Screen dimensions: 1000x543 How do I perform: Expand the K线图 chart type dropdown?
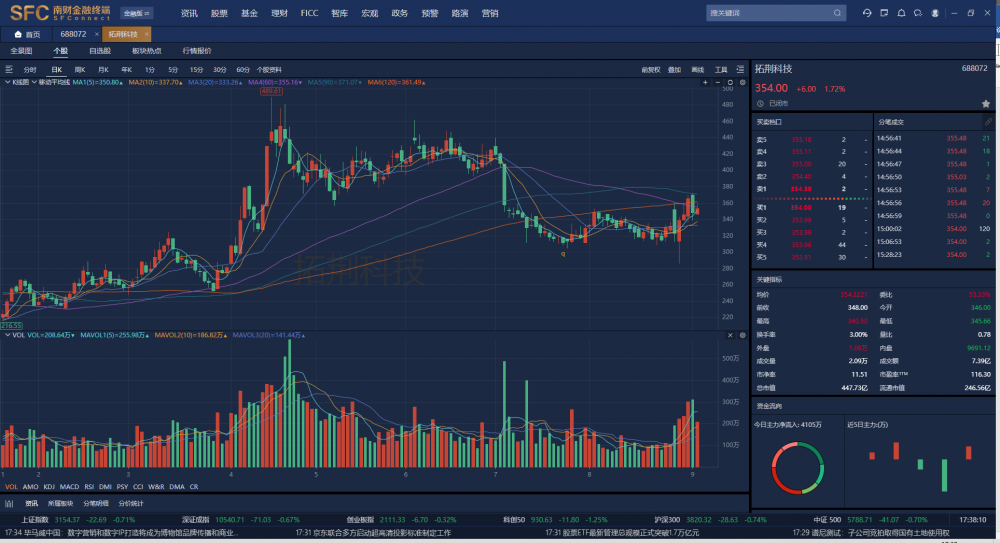[20, 82]
